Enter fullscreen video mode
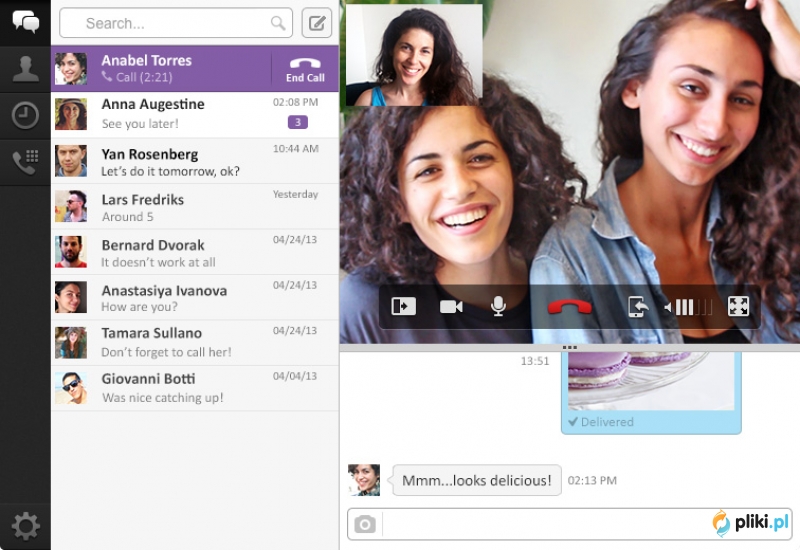 pyautogui.click(x=738, y=307)
